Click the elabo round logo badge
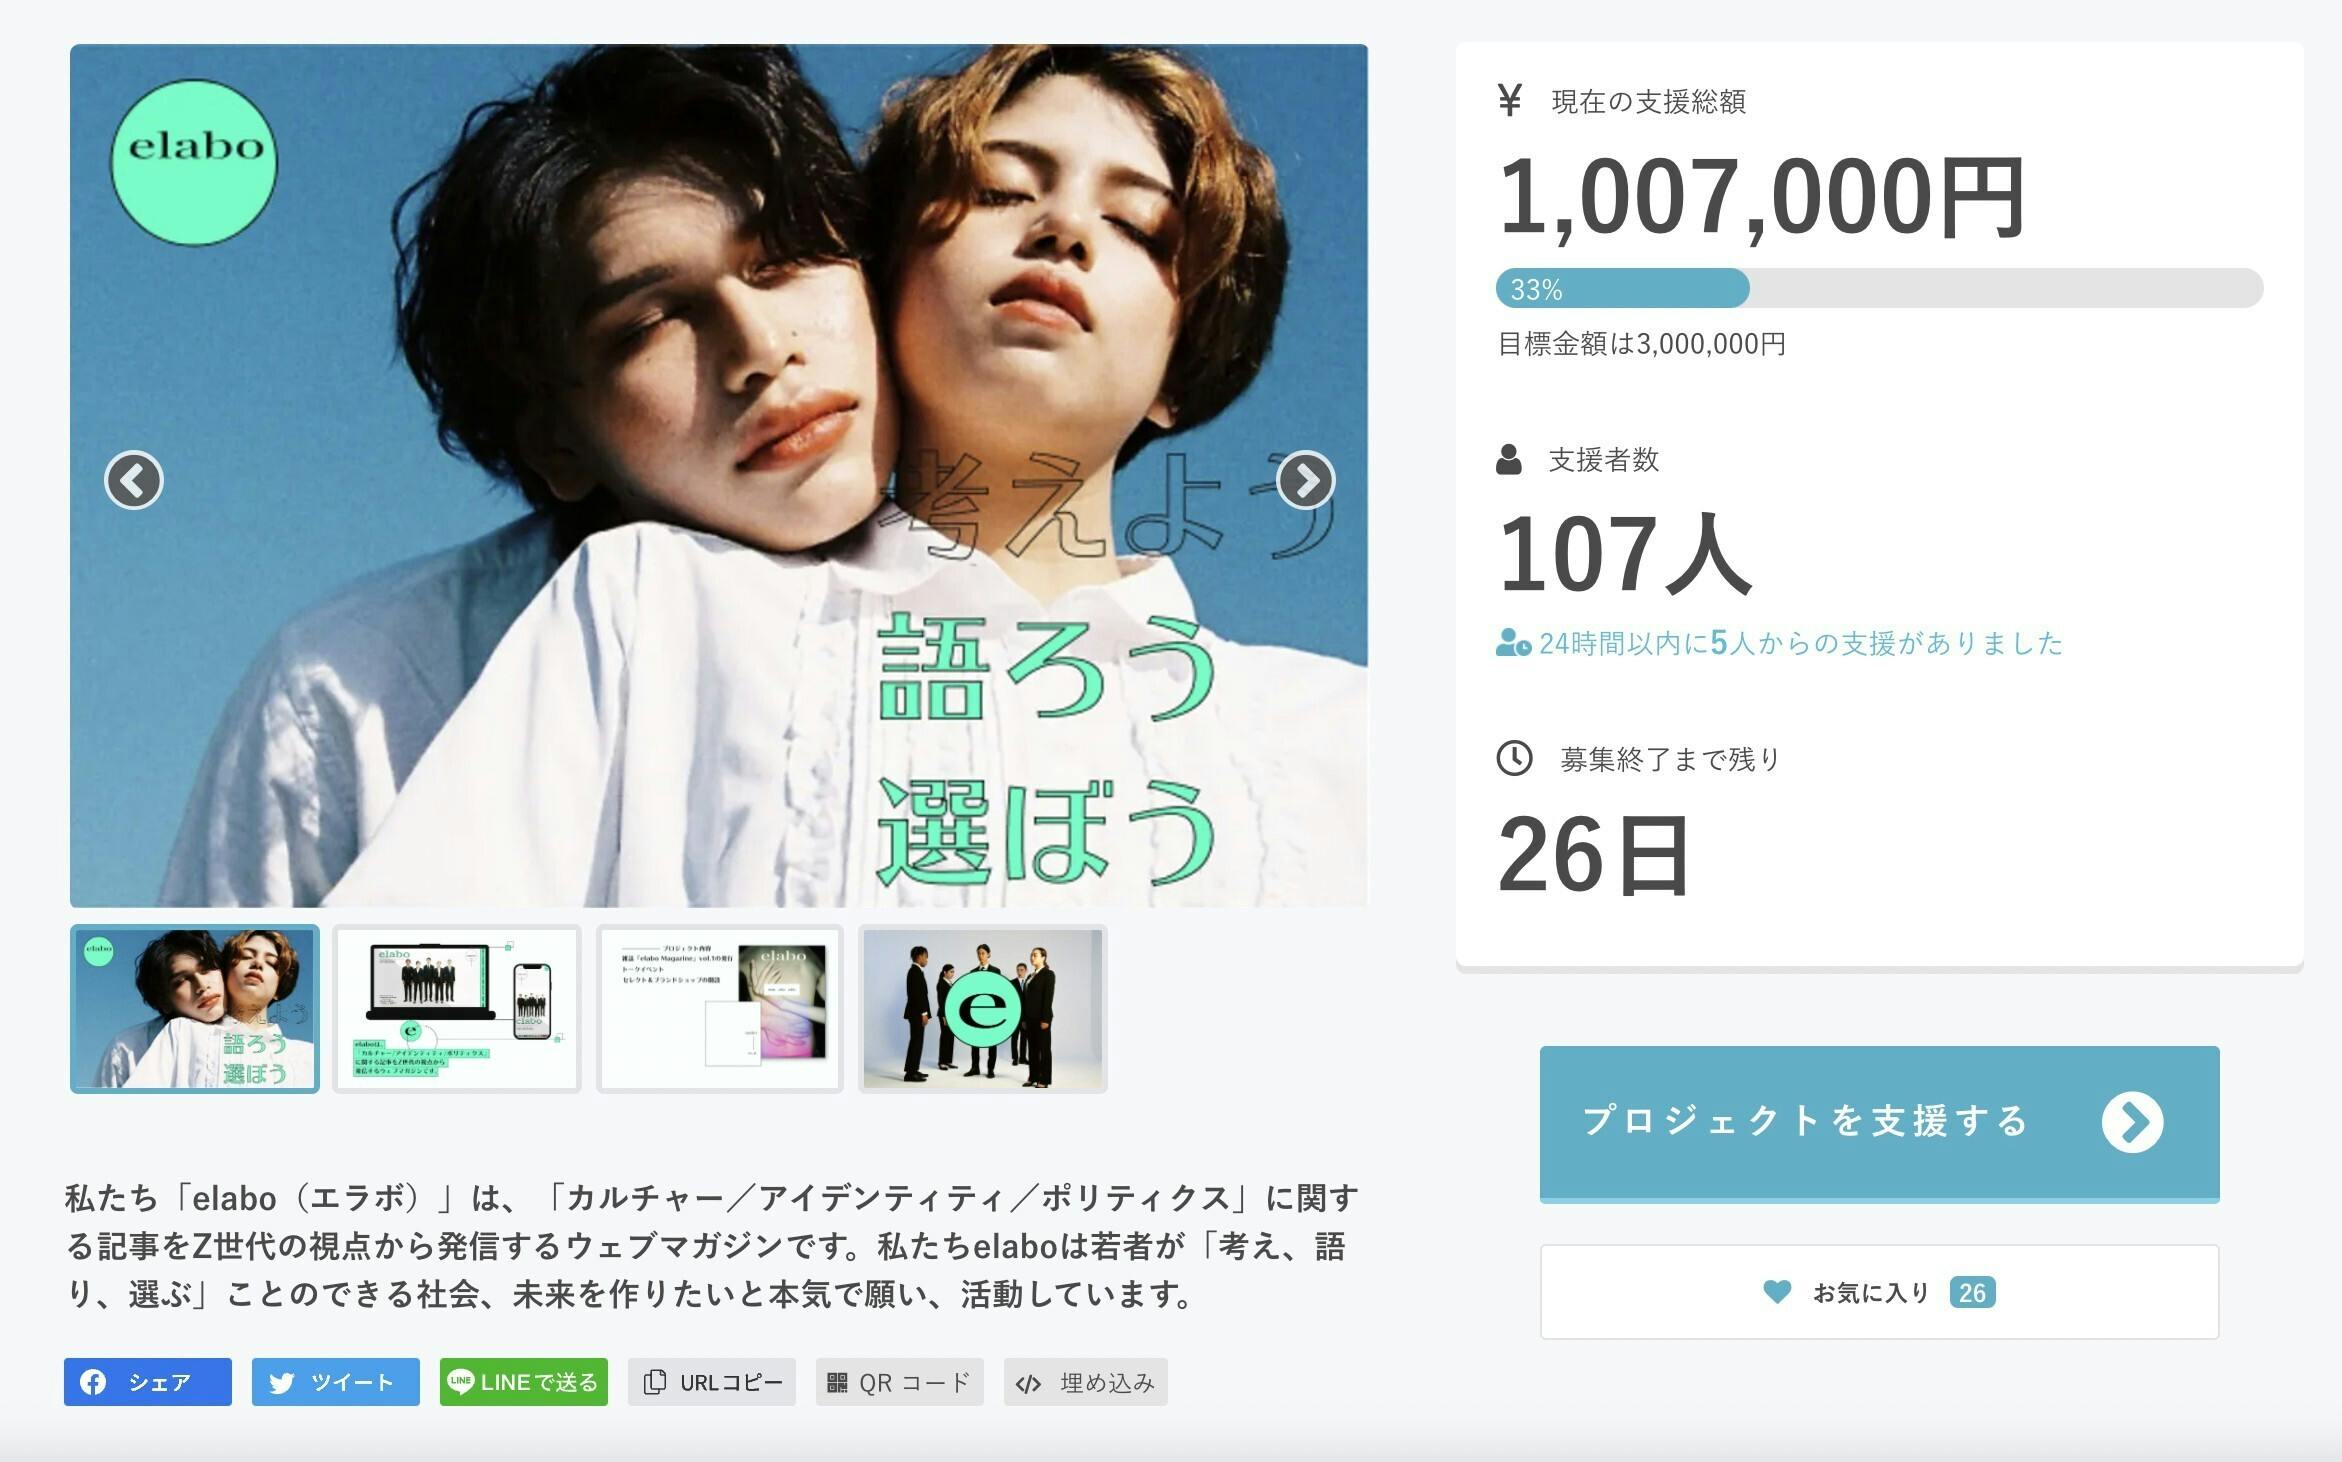Screen dimensions: 2342x1462 point(194,163)
